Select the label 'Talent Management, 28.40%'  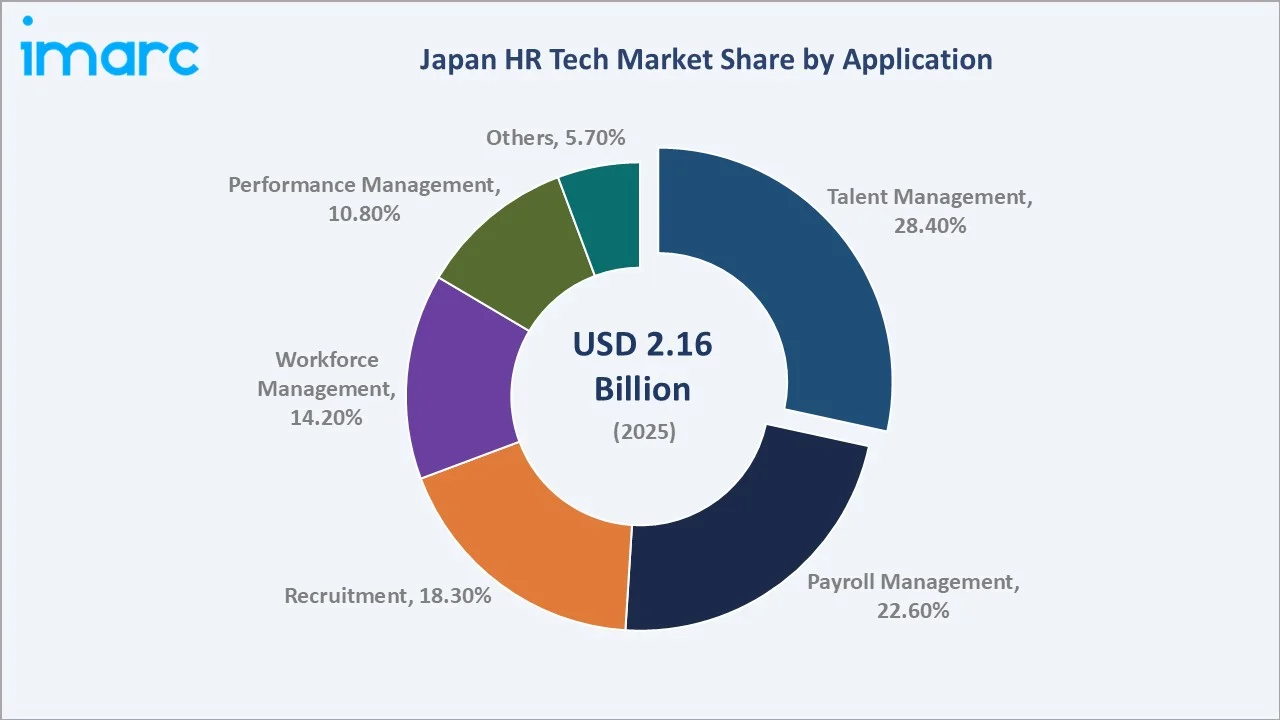pos(930,211)
